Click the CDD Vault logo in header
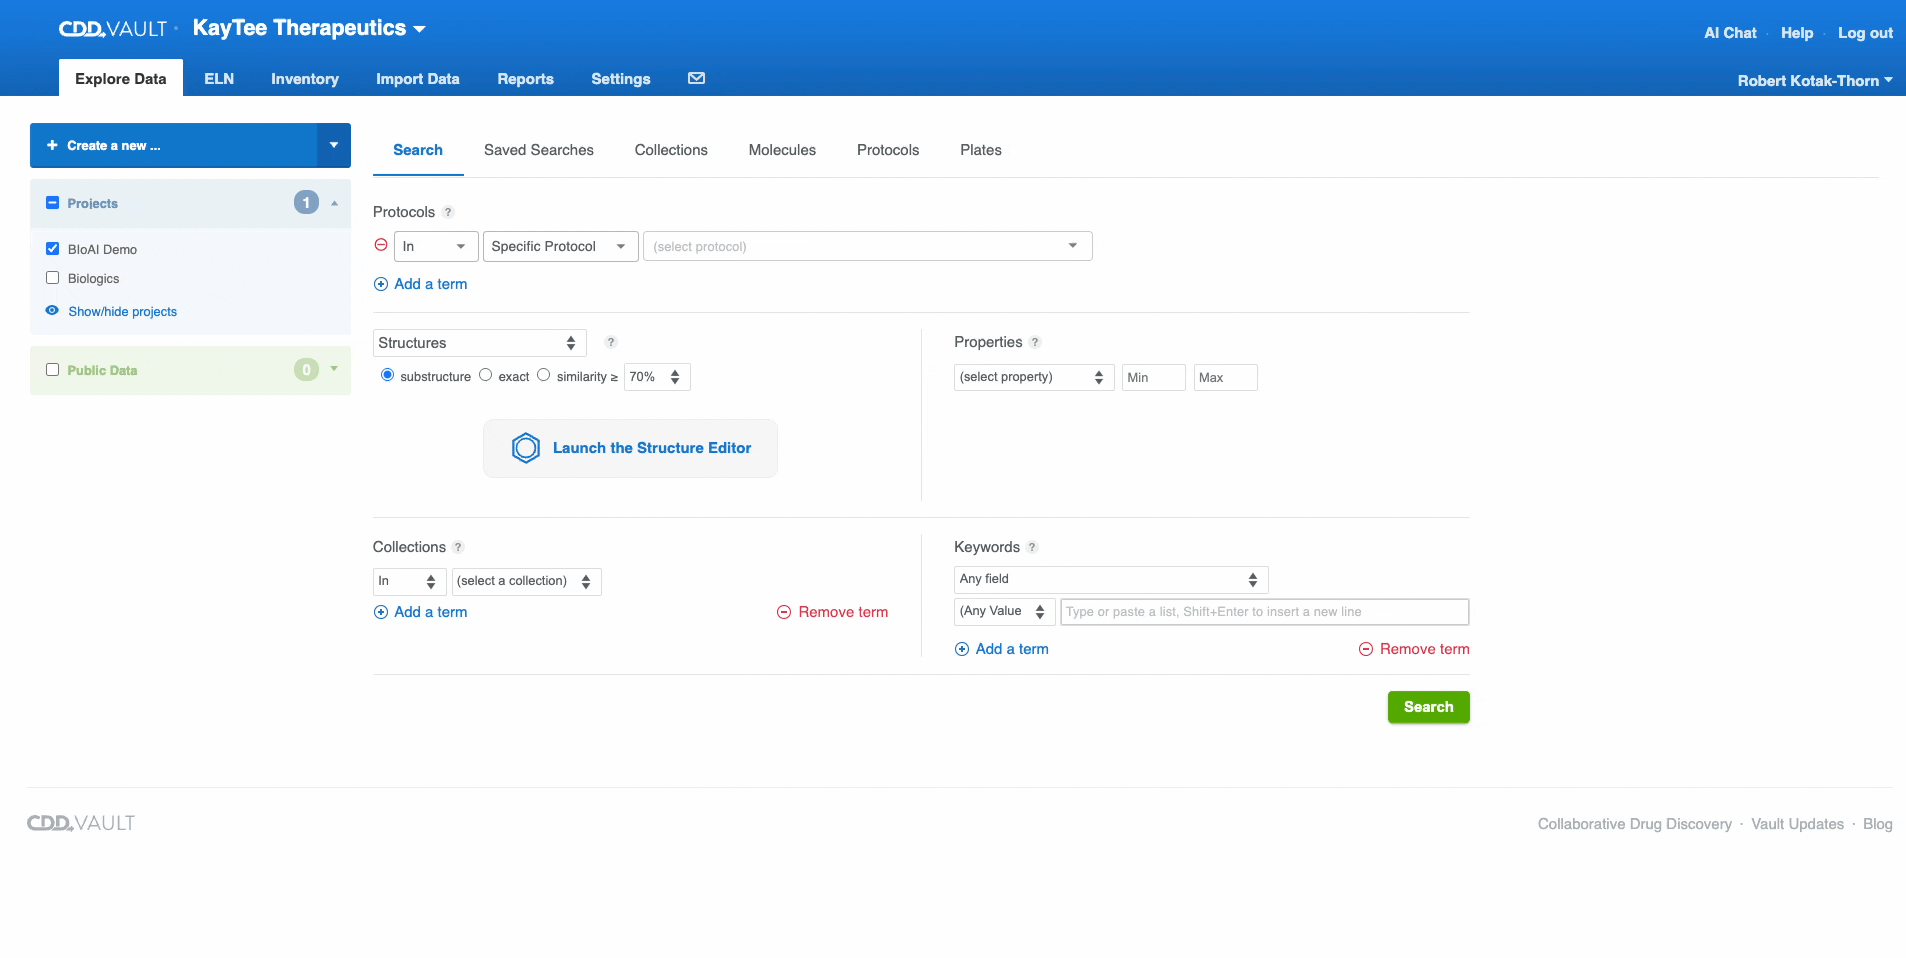This screenshot has height=958, width=1906. point(113,29)
